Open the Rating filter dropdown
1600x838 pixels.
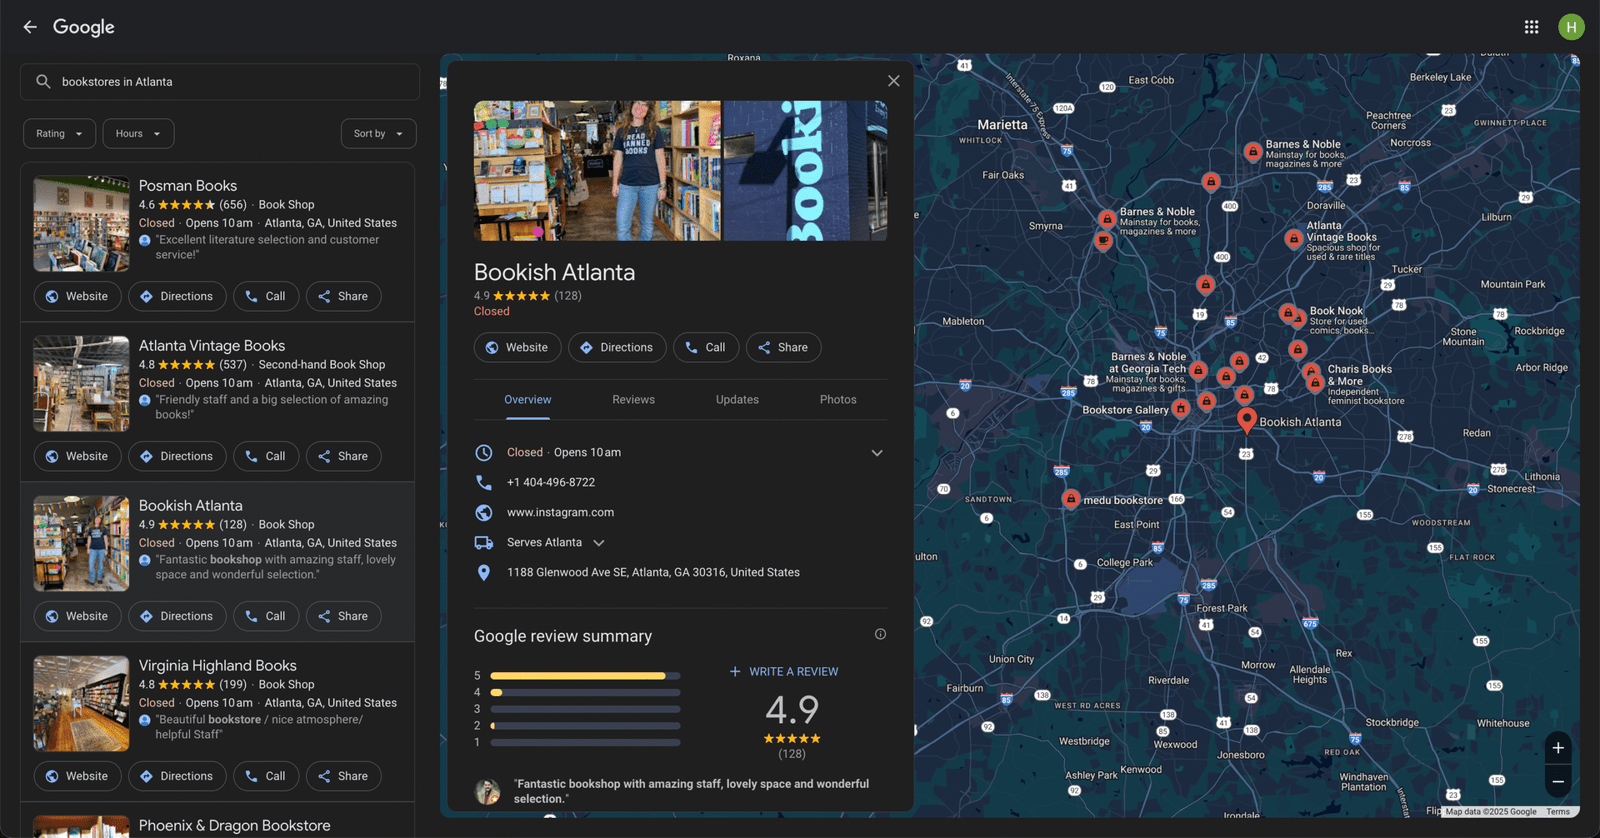60,134
